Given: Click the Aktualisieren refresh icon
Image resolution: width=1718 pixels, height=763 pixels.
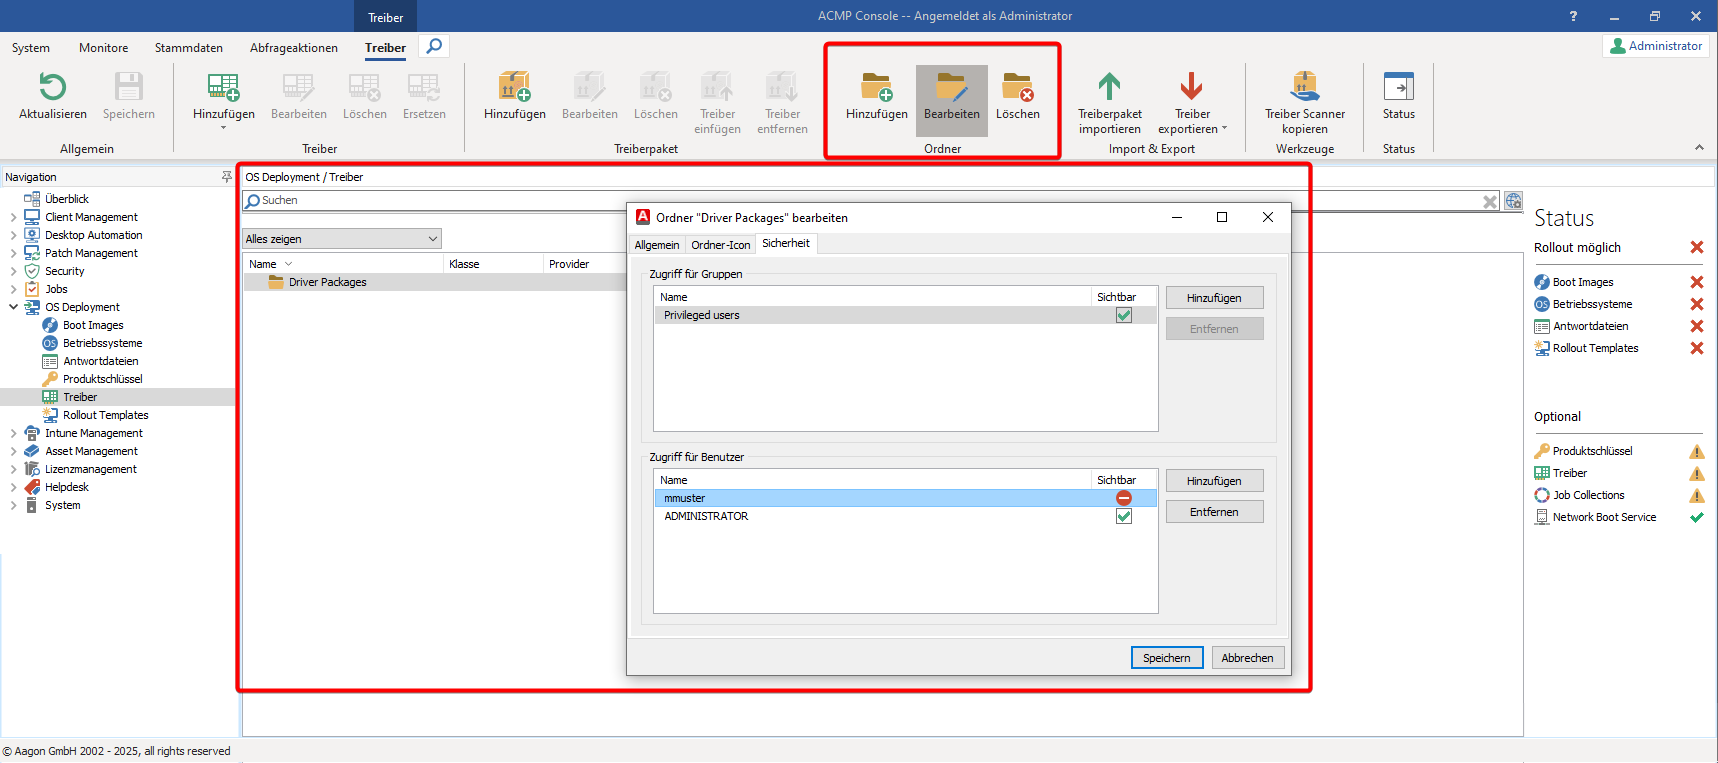Looking at the screenshot, I should pos(52,87).
